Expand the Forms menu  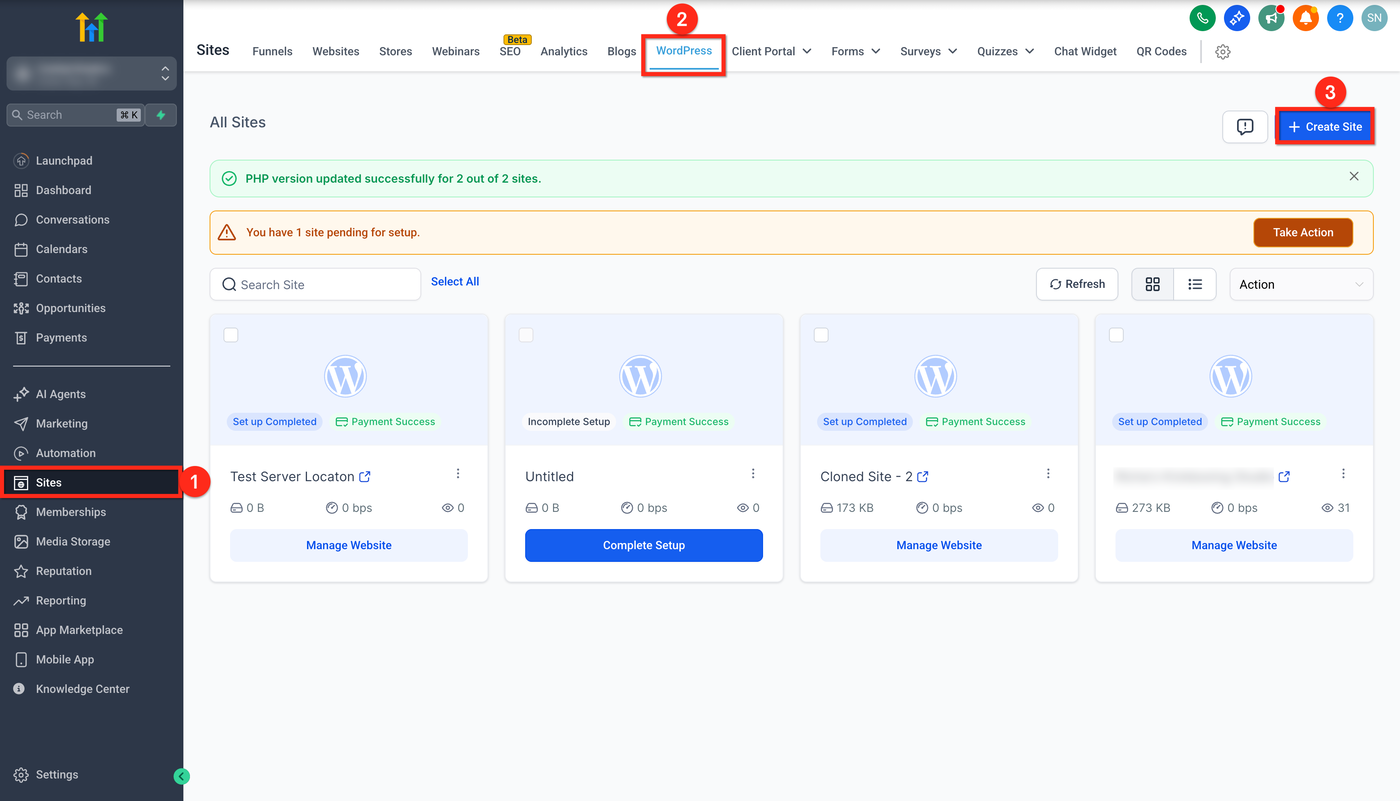pos(855,51)
